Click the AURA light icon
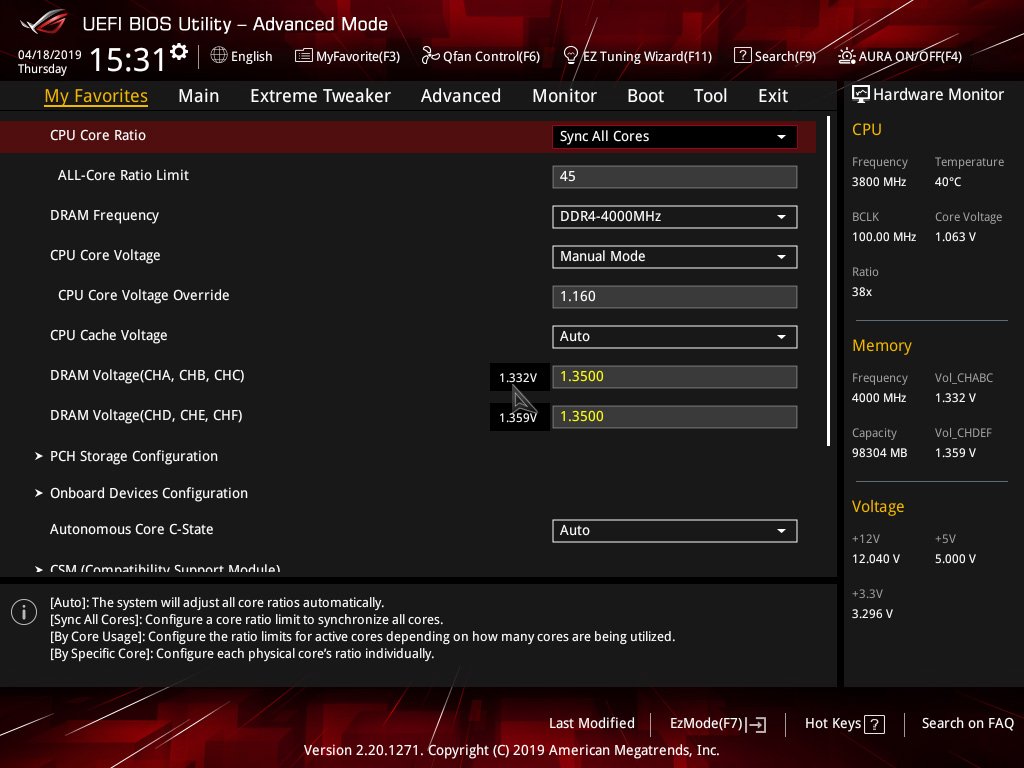The width and height of the screenshot is (1024, 768). point(846,56)
